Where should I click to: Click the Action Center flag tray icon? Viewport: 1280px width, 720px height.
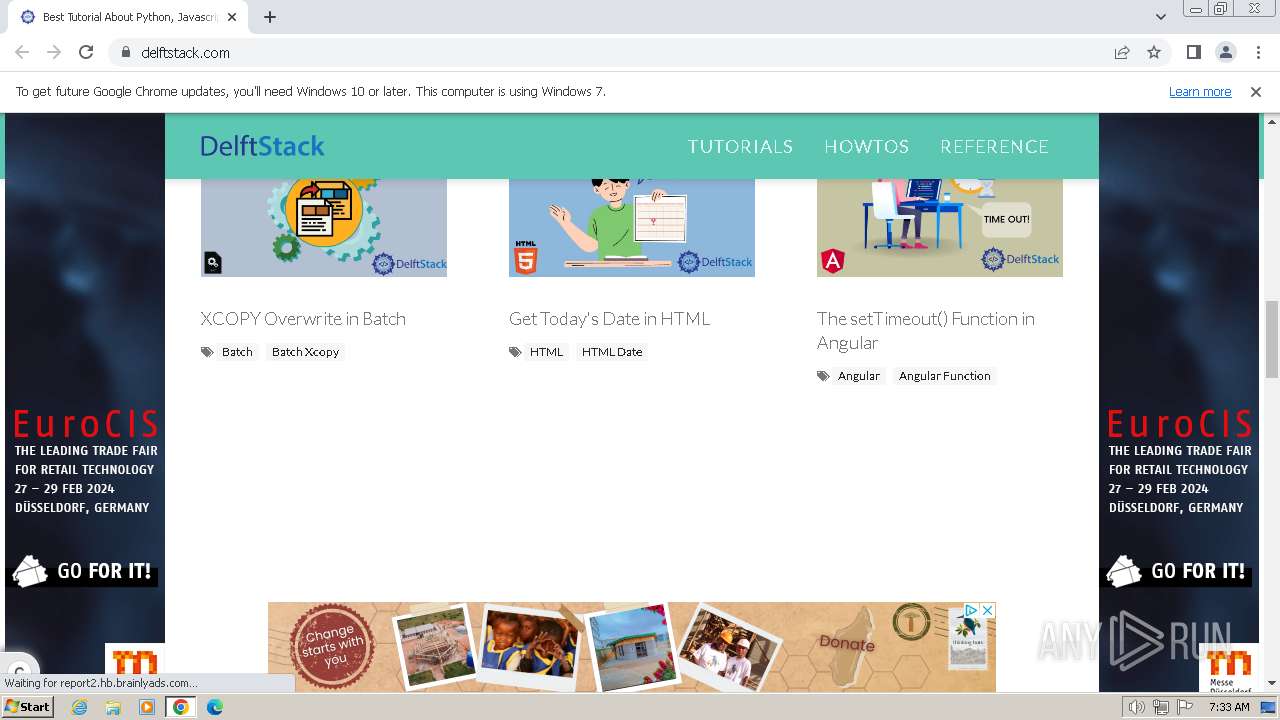(x=1185, y=707)
